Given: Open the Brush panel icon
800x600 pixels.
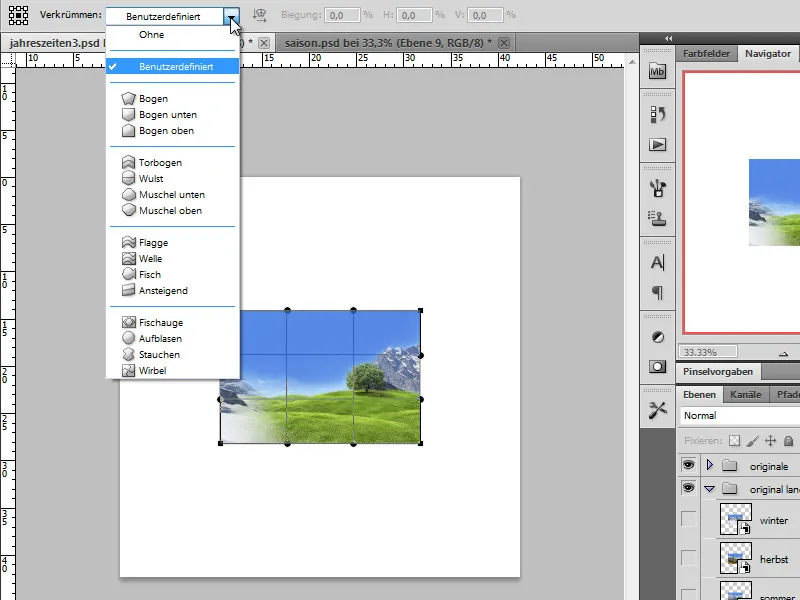Looking at the screenshot, I should 657,188.
